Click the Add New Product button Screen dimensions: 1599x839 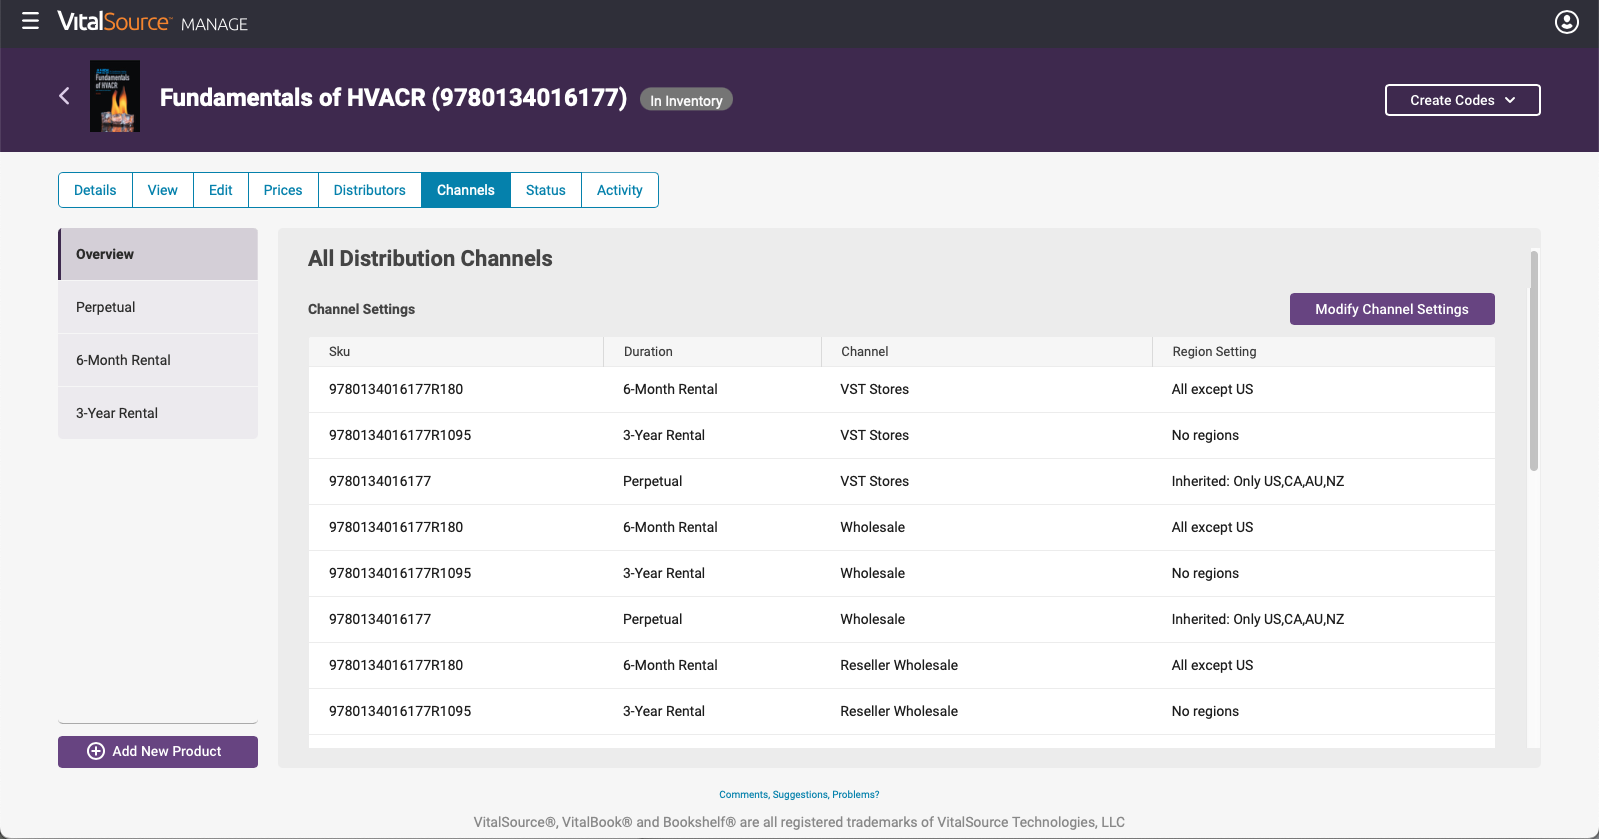point(158,752)
